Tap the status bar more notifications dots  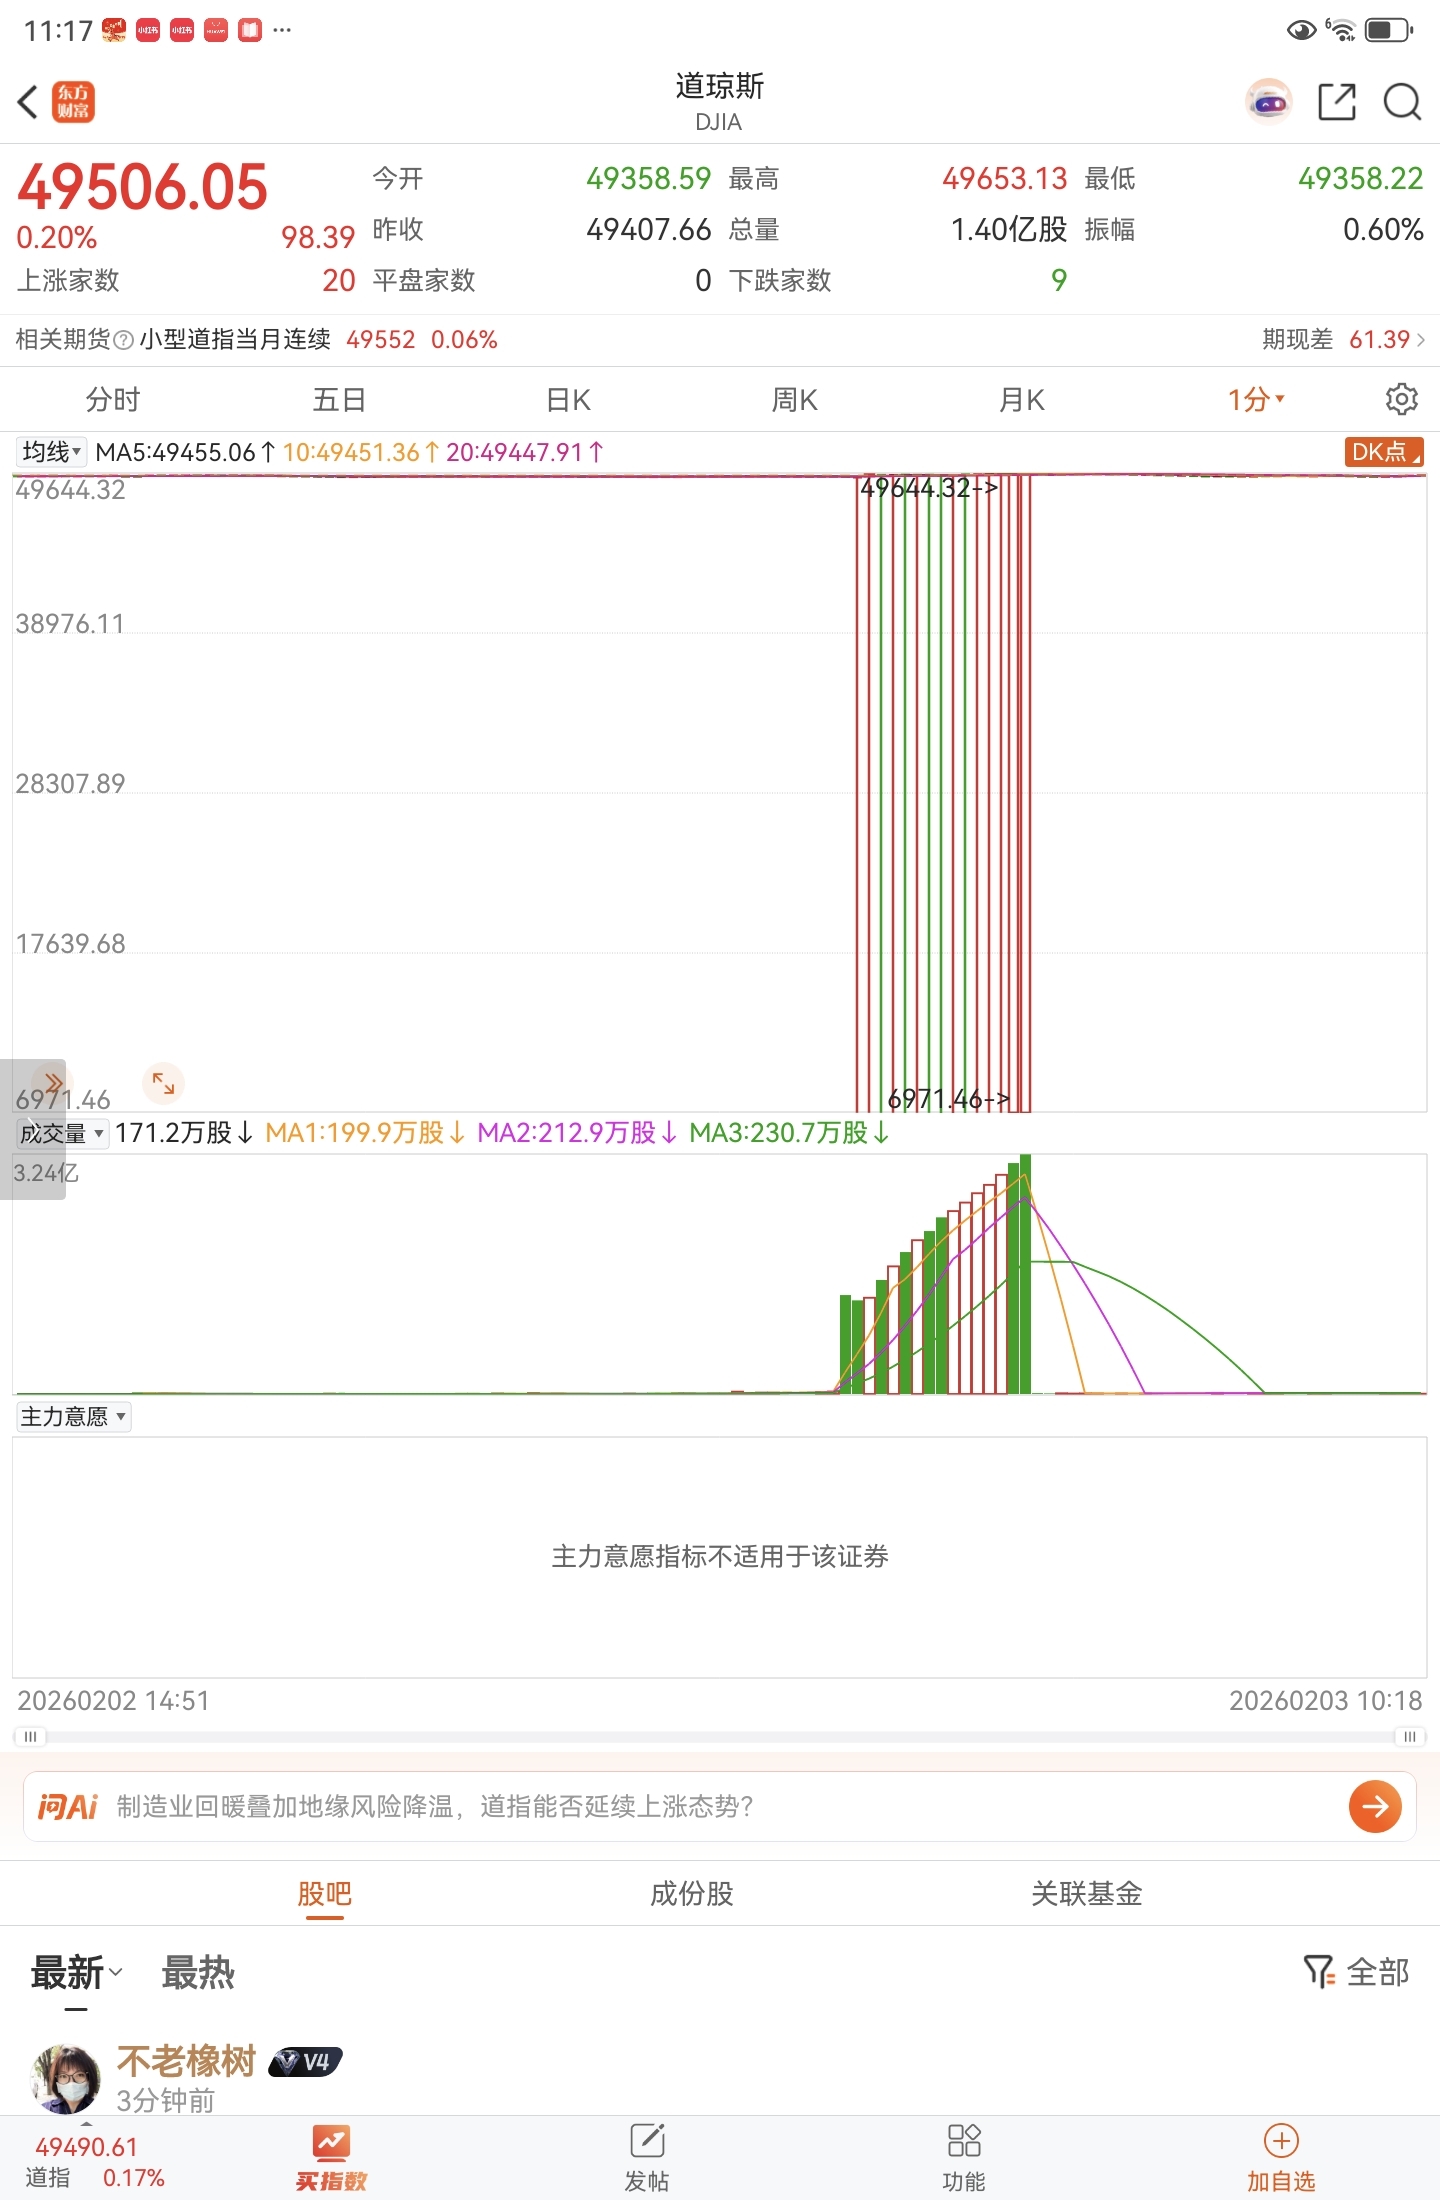pos(282,30)
